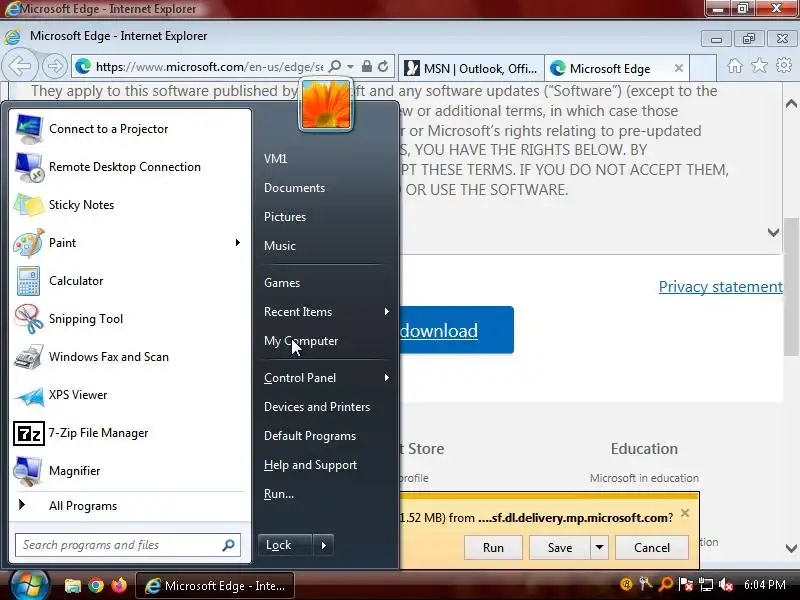Viewport: 800px width, 600px height.
Task: Expand the Recent Items submenu arrow
Action: pyautogui.click(x=387, y=312)
